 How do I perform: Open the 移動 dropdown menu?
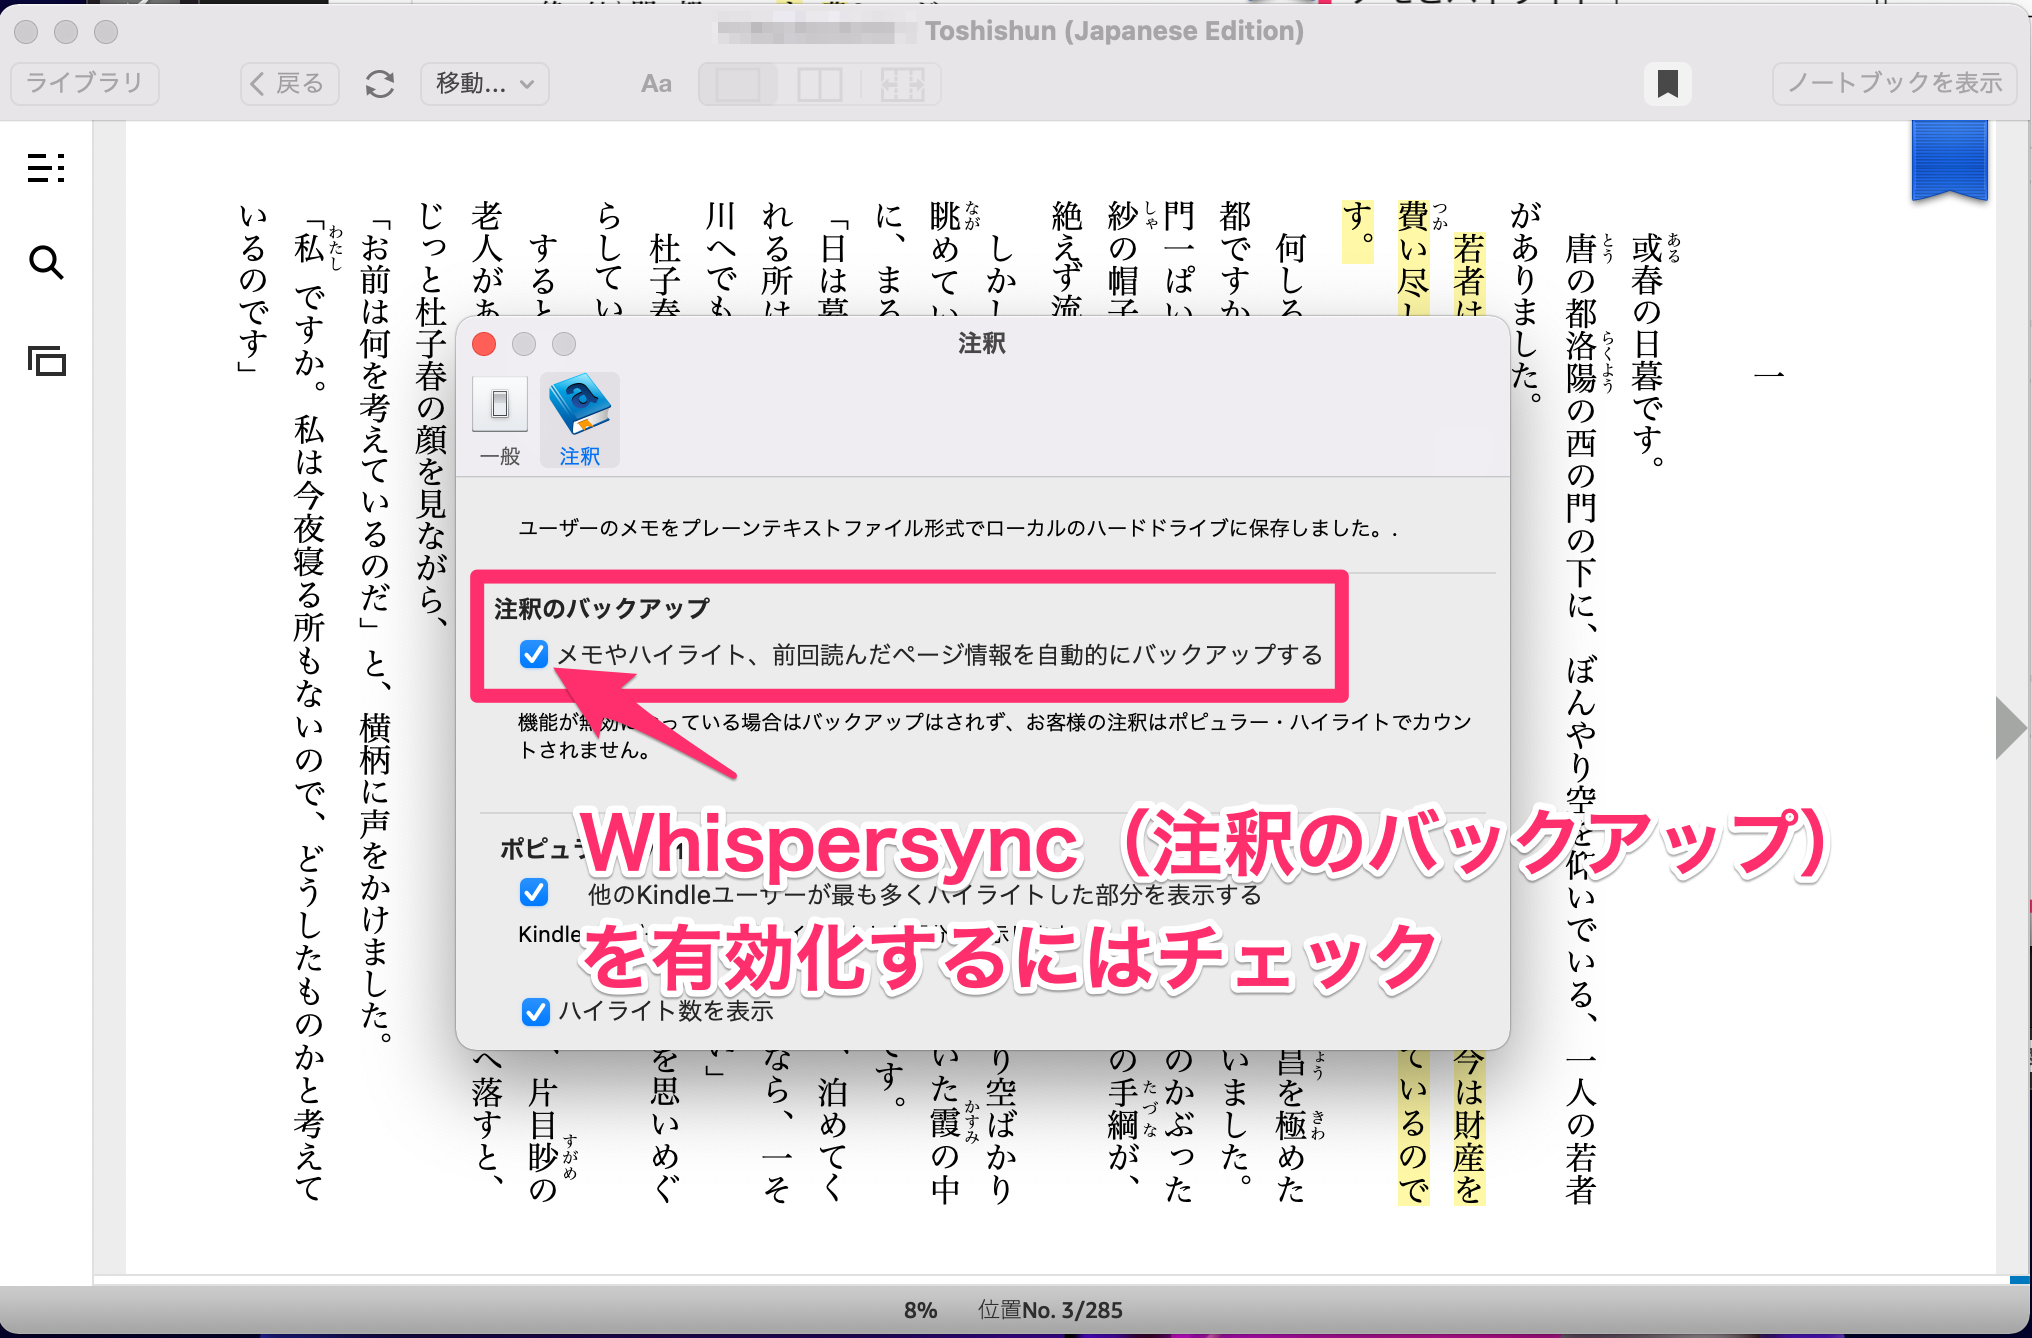[485, 83]
